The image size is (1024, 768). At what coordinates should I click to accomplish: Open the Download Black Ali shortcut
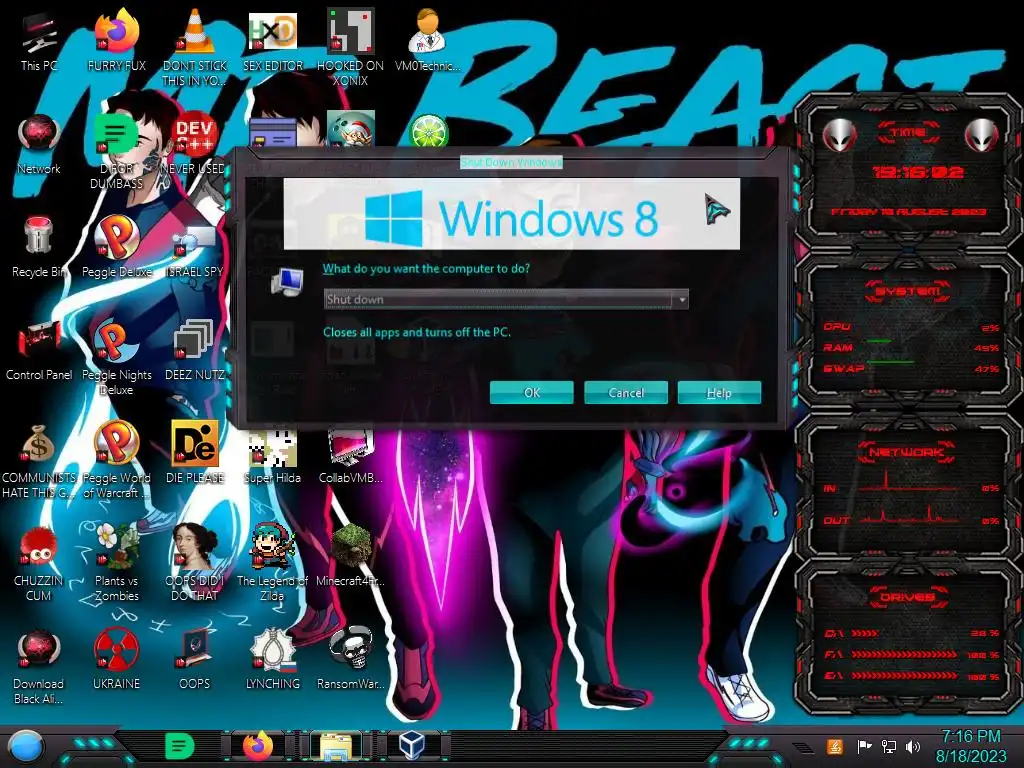tap(39, 666)
